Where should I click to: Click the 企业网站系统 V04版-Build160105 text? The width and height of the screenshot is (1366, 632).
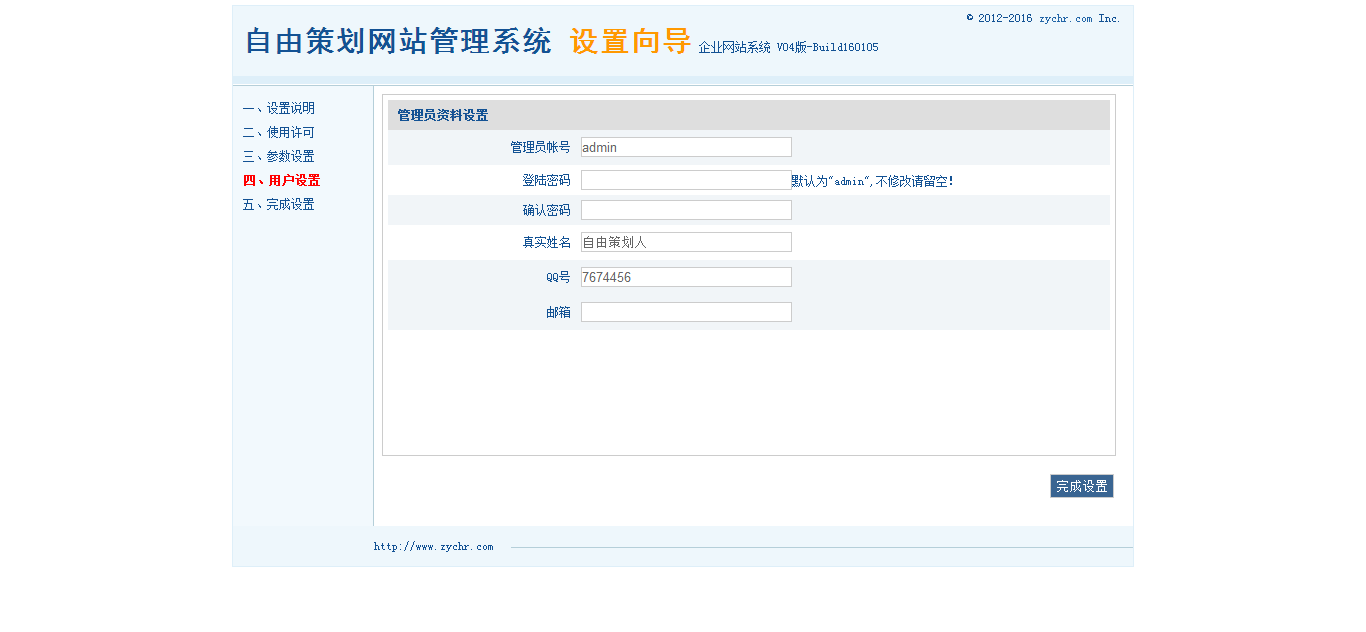click(788, 47)
